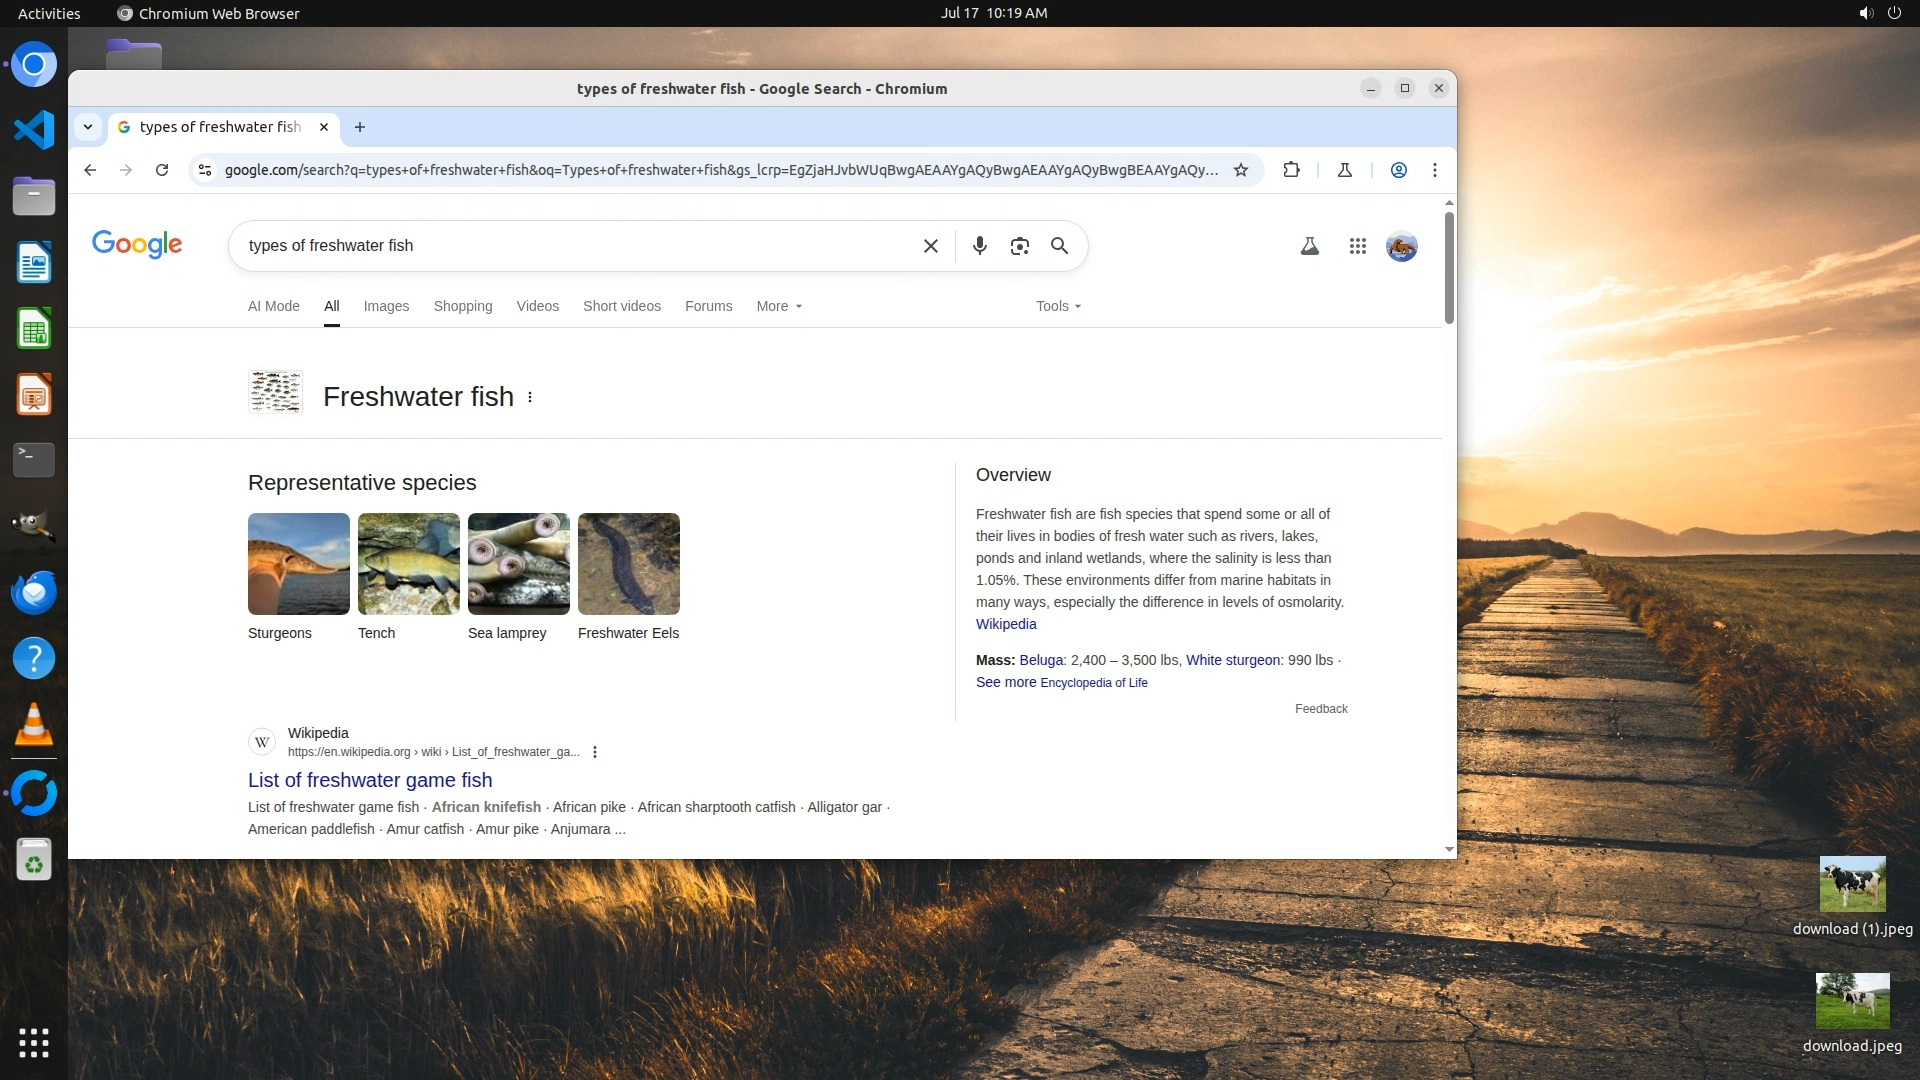Open the extensions puzzle icon
This screenshot has width=1920, height=1080.
click(1291, 170)
